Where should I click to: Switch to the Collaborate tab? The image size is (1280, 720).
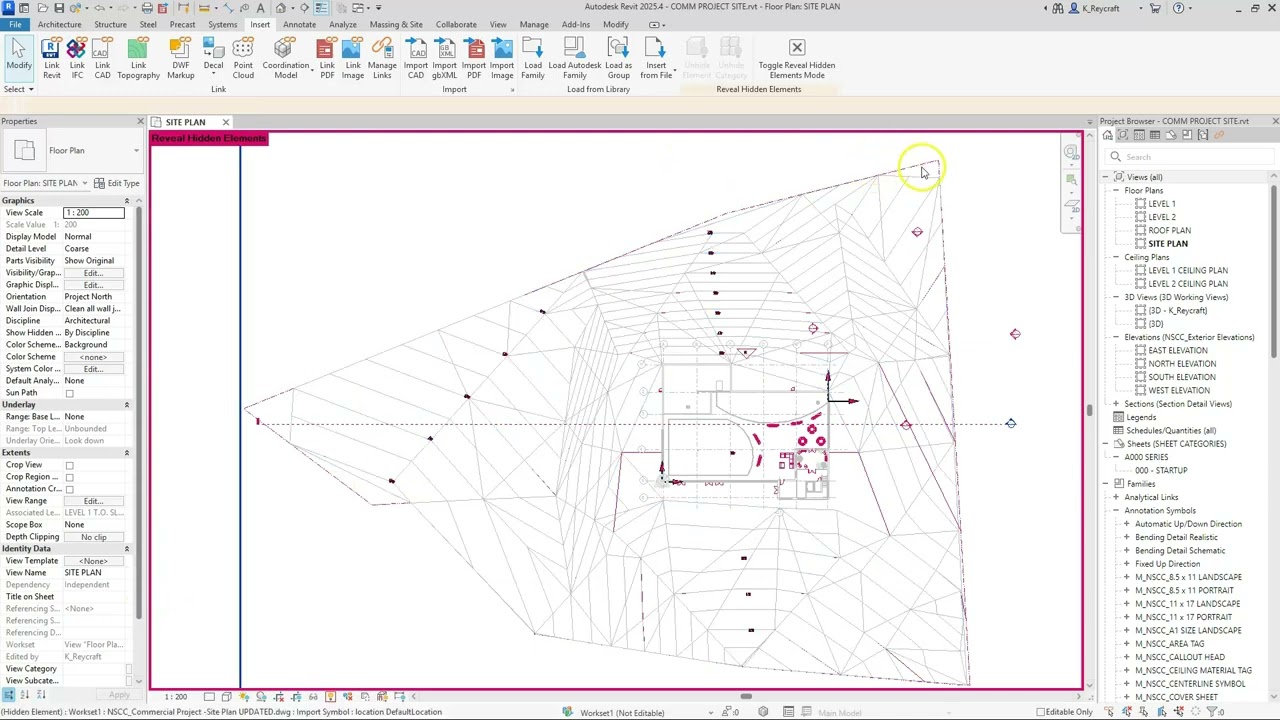(x=456, y=24)
